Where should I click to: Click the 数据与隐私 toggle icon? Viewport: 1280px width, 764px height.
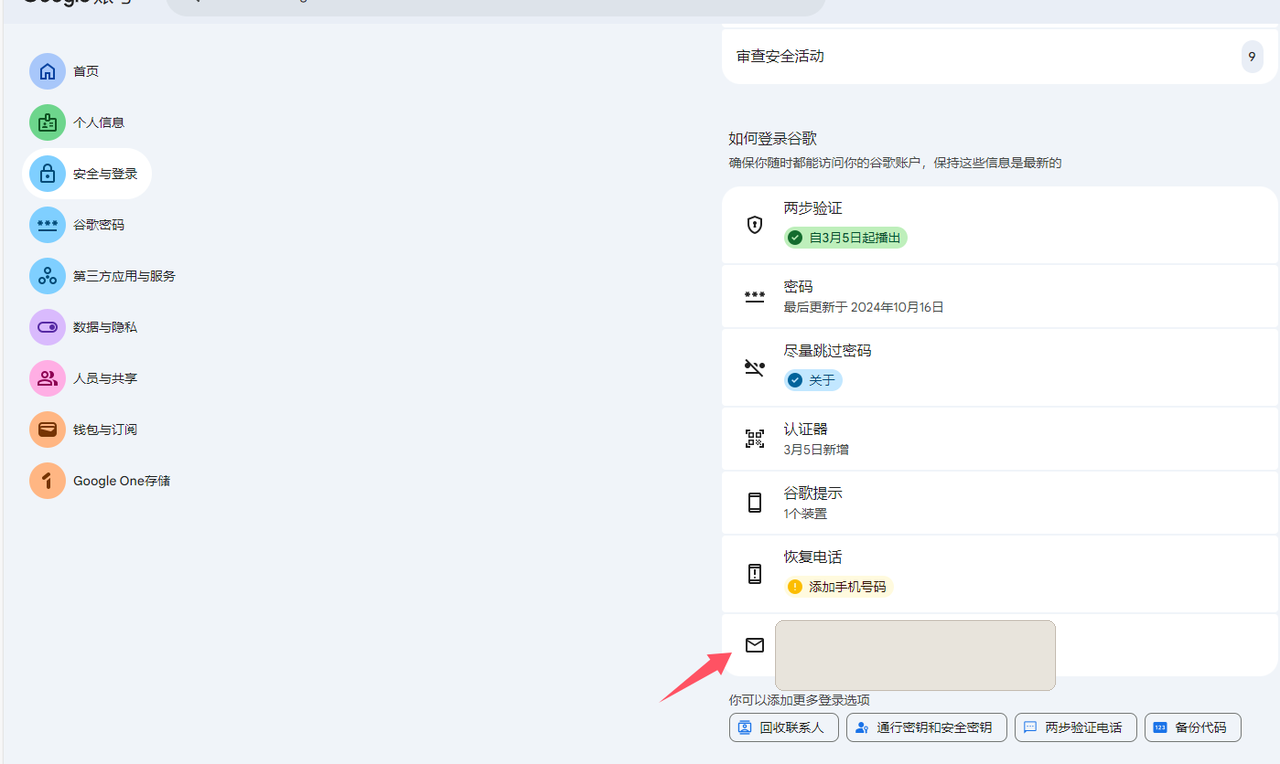tap(47, 327)
